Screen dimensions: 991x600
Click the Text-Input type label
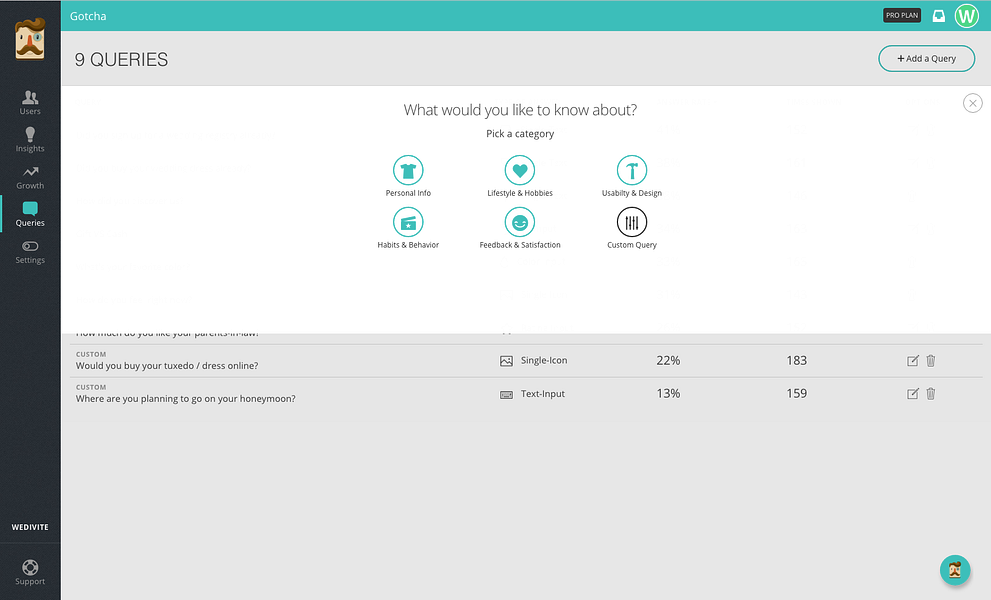pyautogui.click(x=543, y=394)
